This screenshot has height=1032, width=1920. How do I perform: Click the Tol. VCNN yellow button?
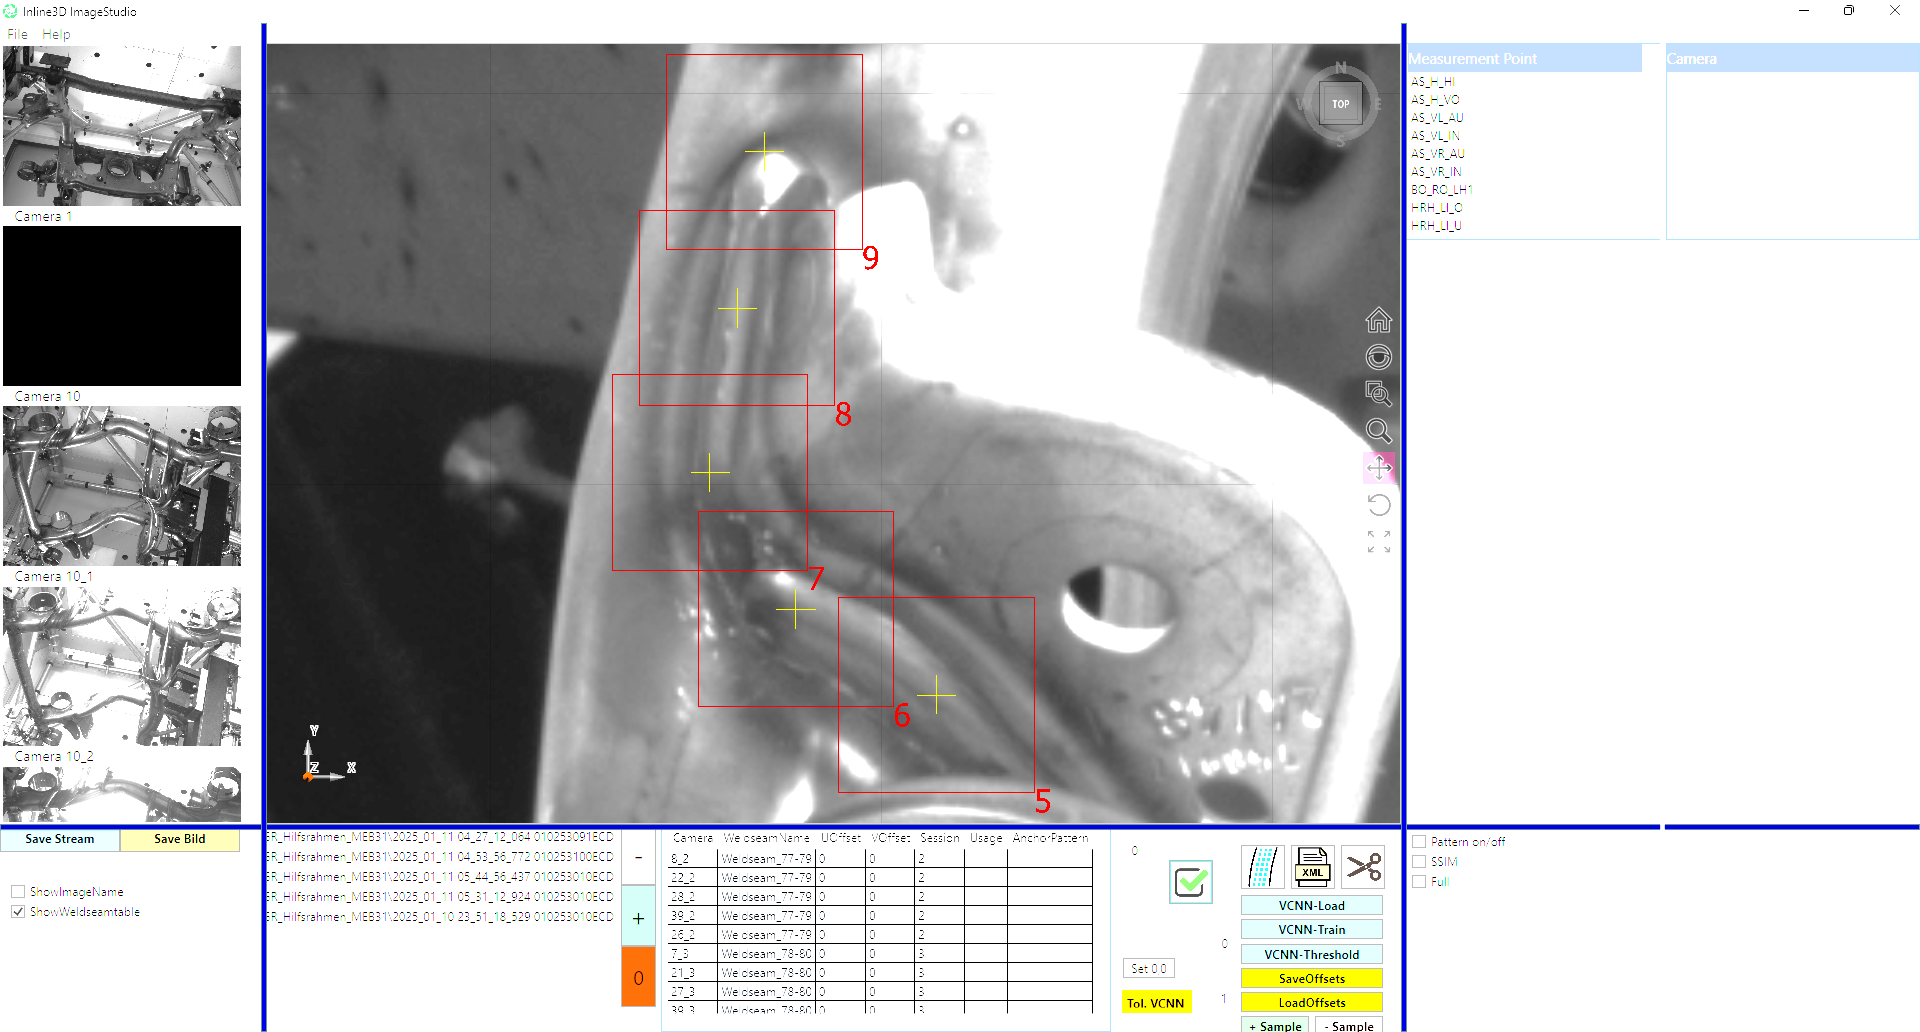pos(1156,1003)
